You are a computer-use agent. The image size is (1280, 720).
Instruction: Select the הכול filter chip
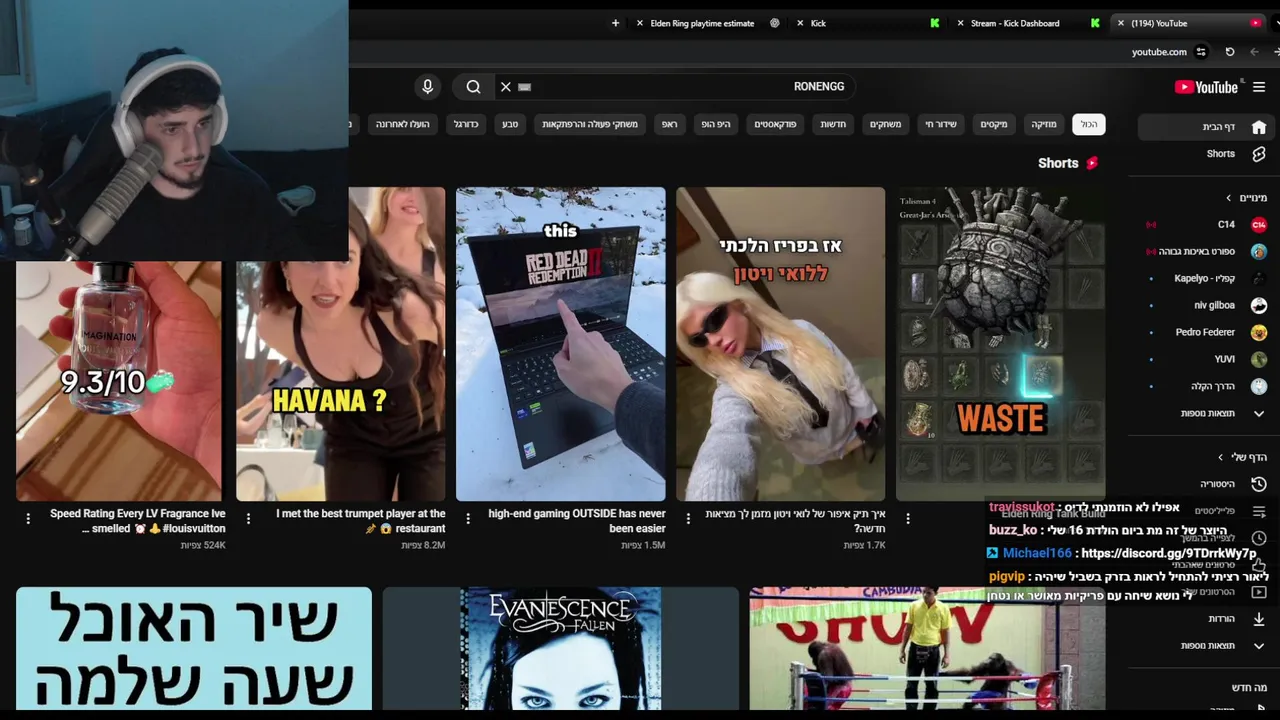tap(1089, 124)
